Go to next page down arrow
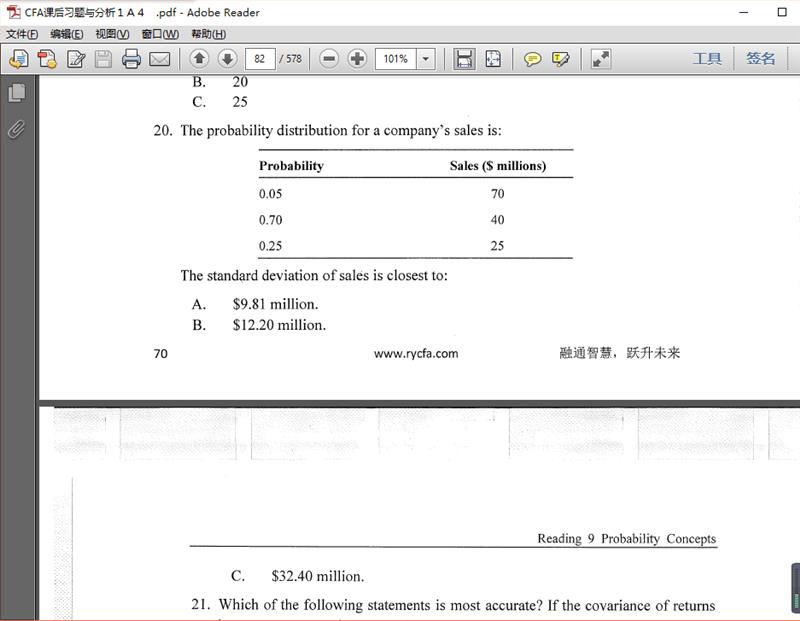Viewport: 800px width, 621px height. point(228,59)
